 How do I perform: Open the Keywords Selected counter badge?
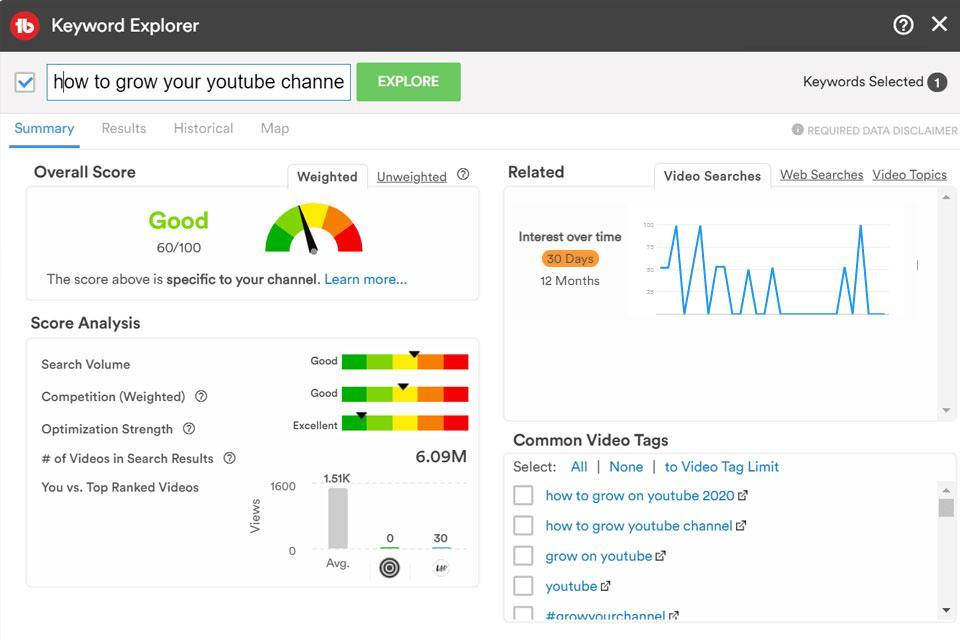pos(937,82)
